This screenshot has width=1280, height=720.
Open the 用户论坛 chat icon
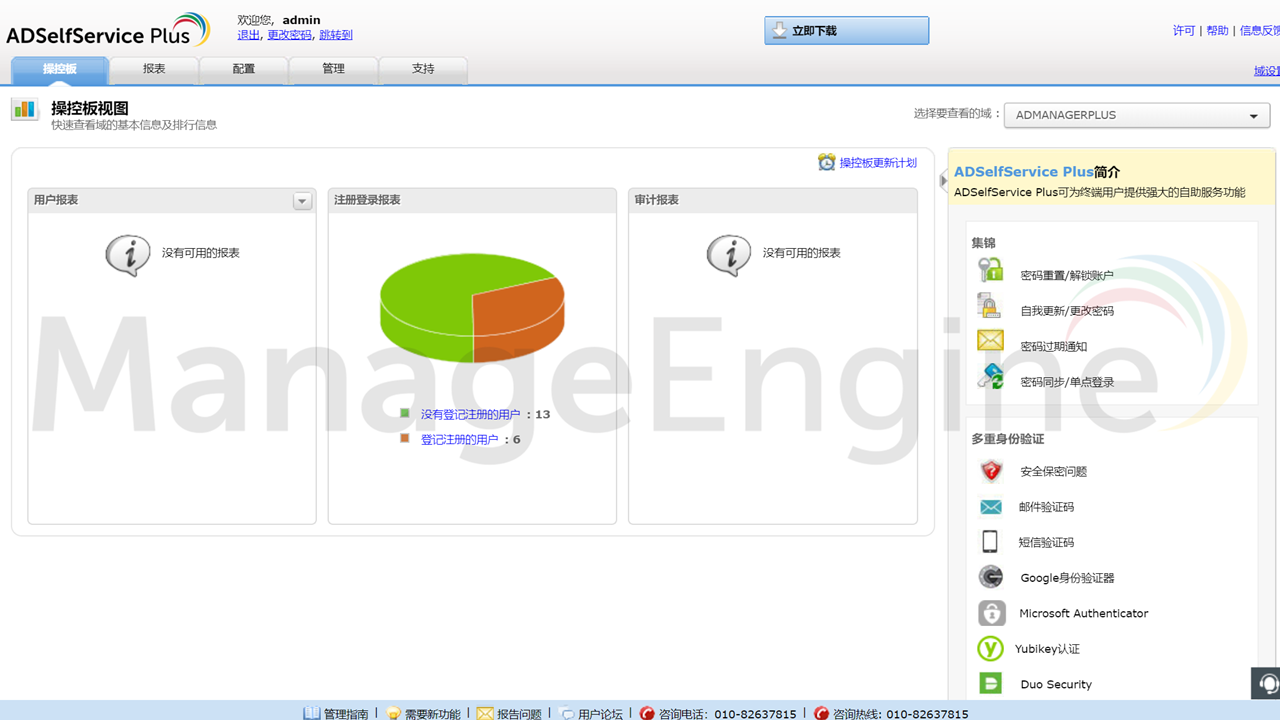[567, 713]
